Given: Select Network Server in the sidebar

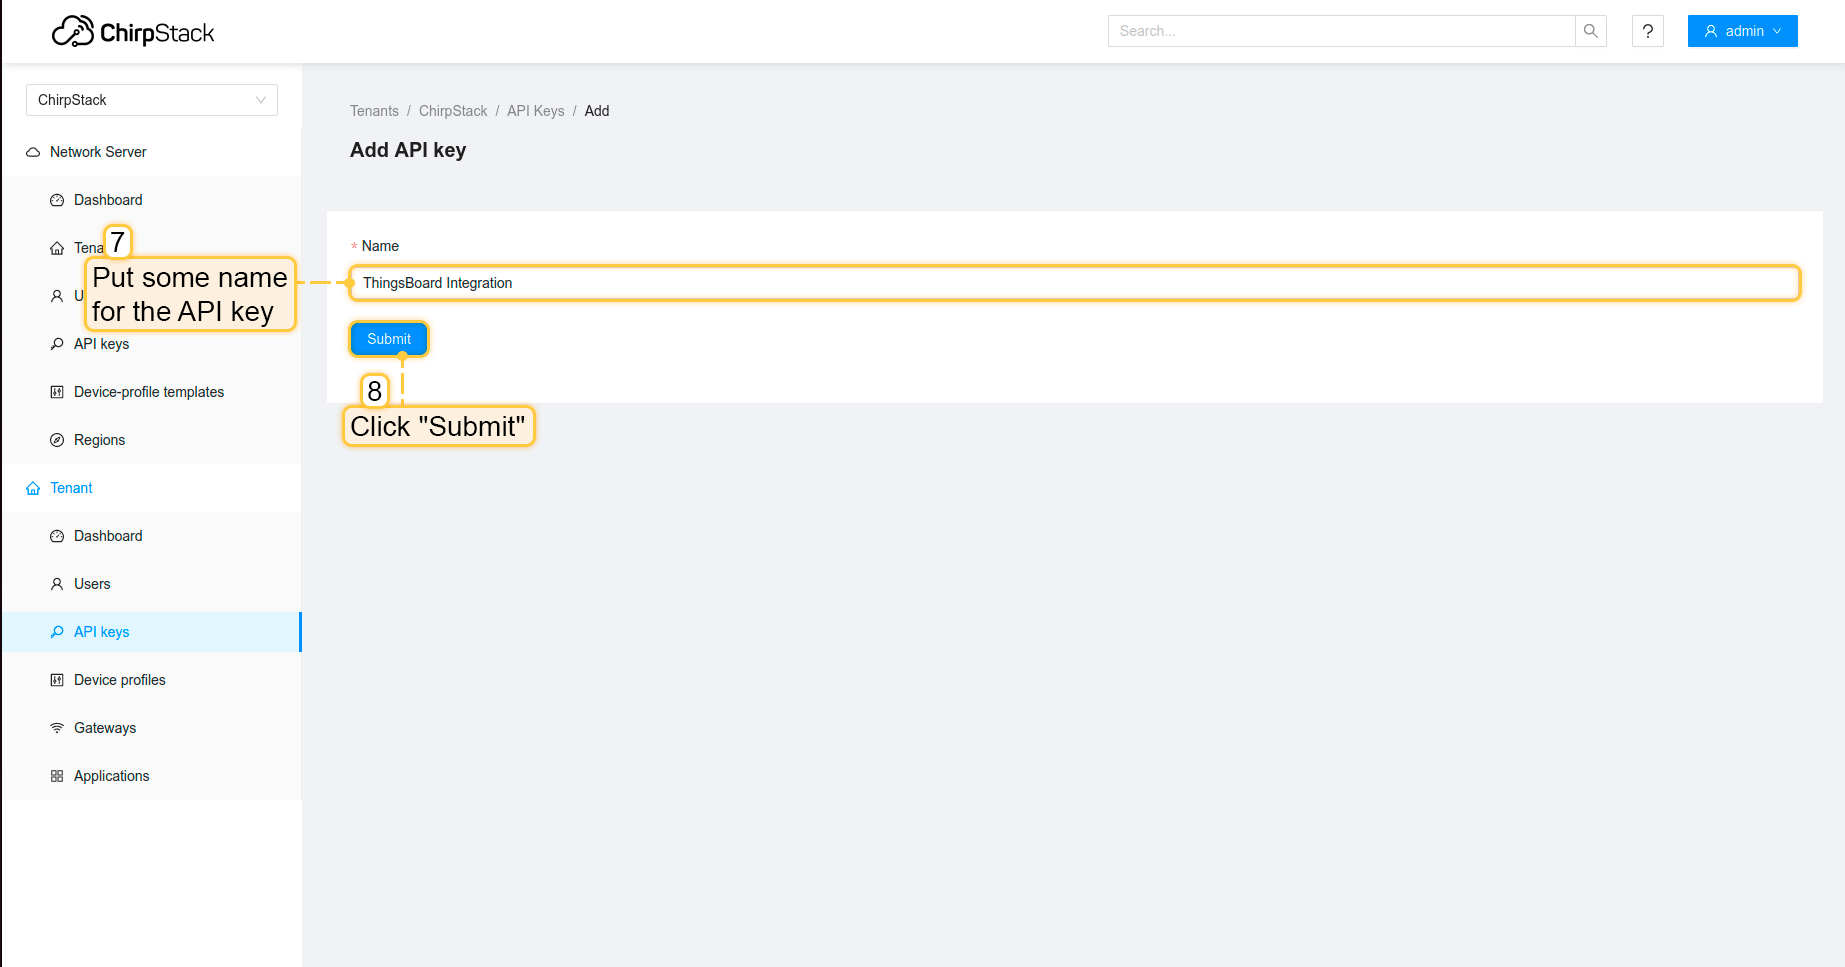Looking at the screenshot, I should coord(97,151).
